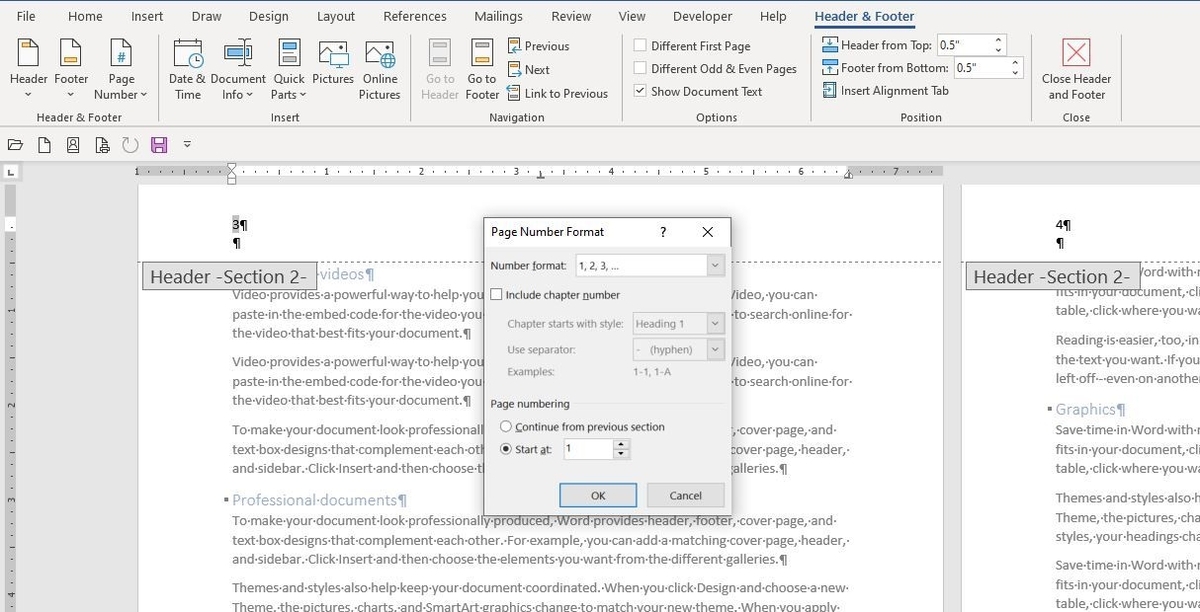Click Insert Alignment Tab
Screen dimensions: 1200x612
(x=885, y=90)
